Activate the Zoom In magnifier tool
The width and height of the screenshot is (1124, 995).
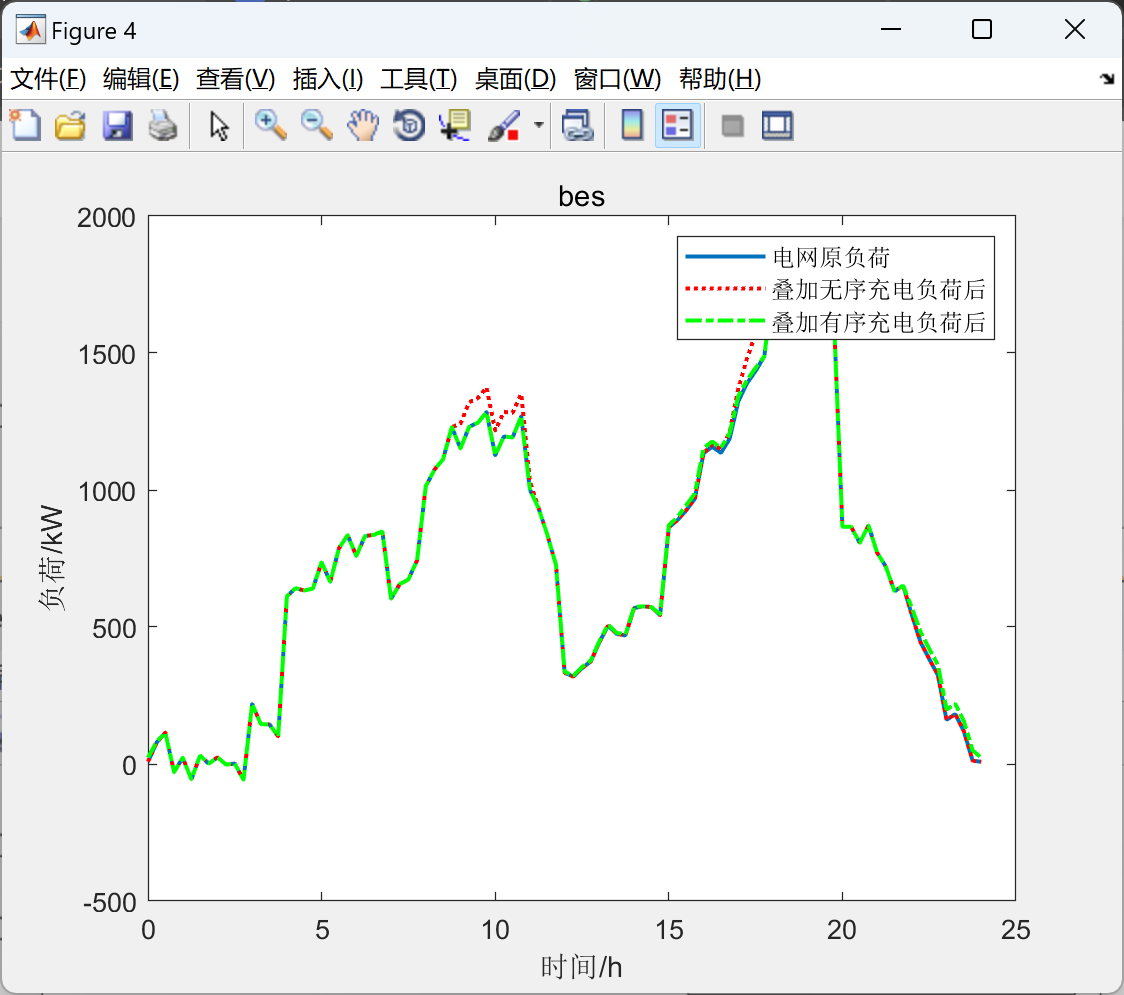click(x=271, y=126)
